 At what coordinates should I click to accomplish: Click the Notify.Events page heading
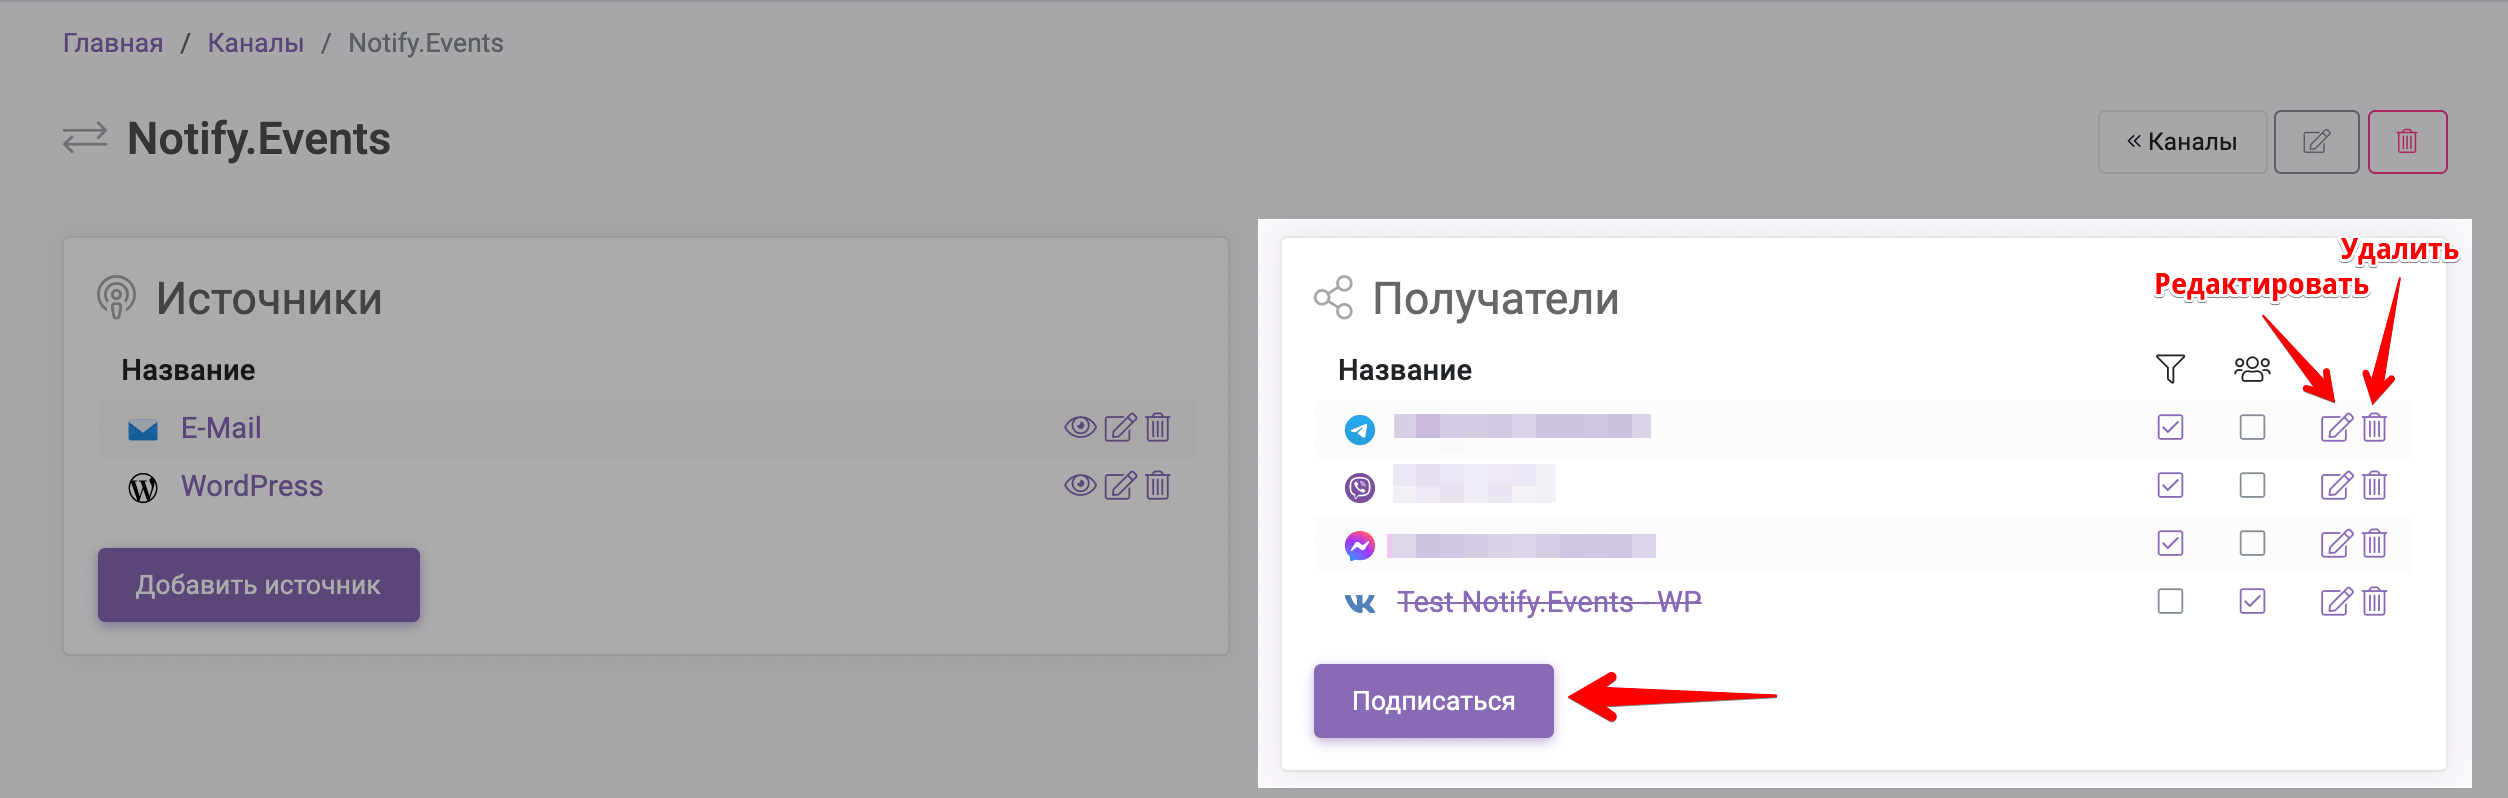259,139
